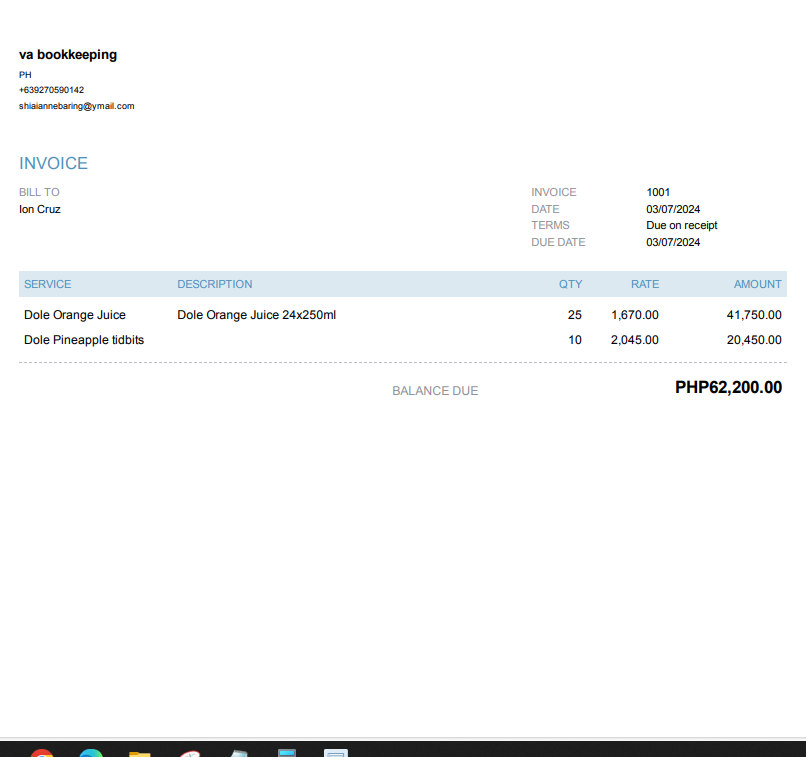Click the 'Dole Orange Juice' service cell
Image resolution: width=806 pixels, height=757 pixels.
75,315
